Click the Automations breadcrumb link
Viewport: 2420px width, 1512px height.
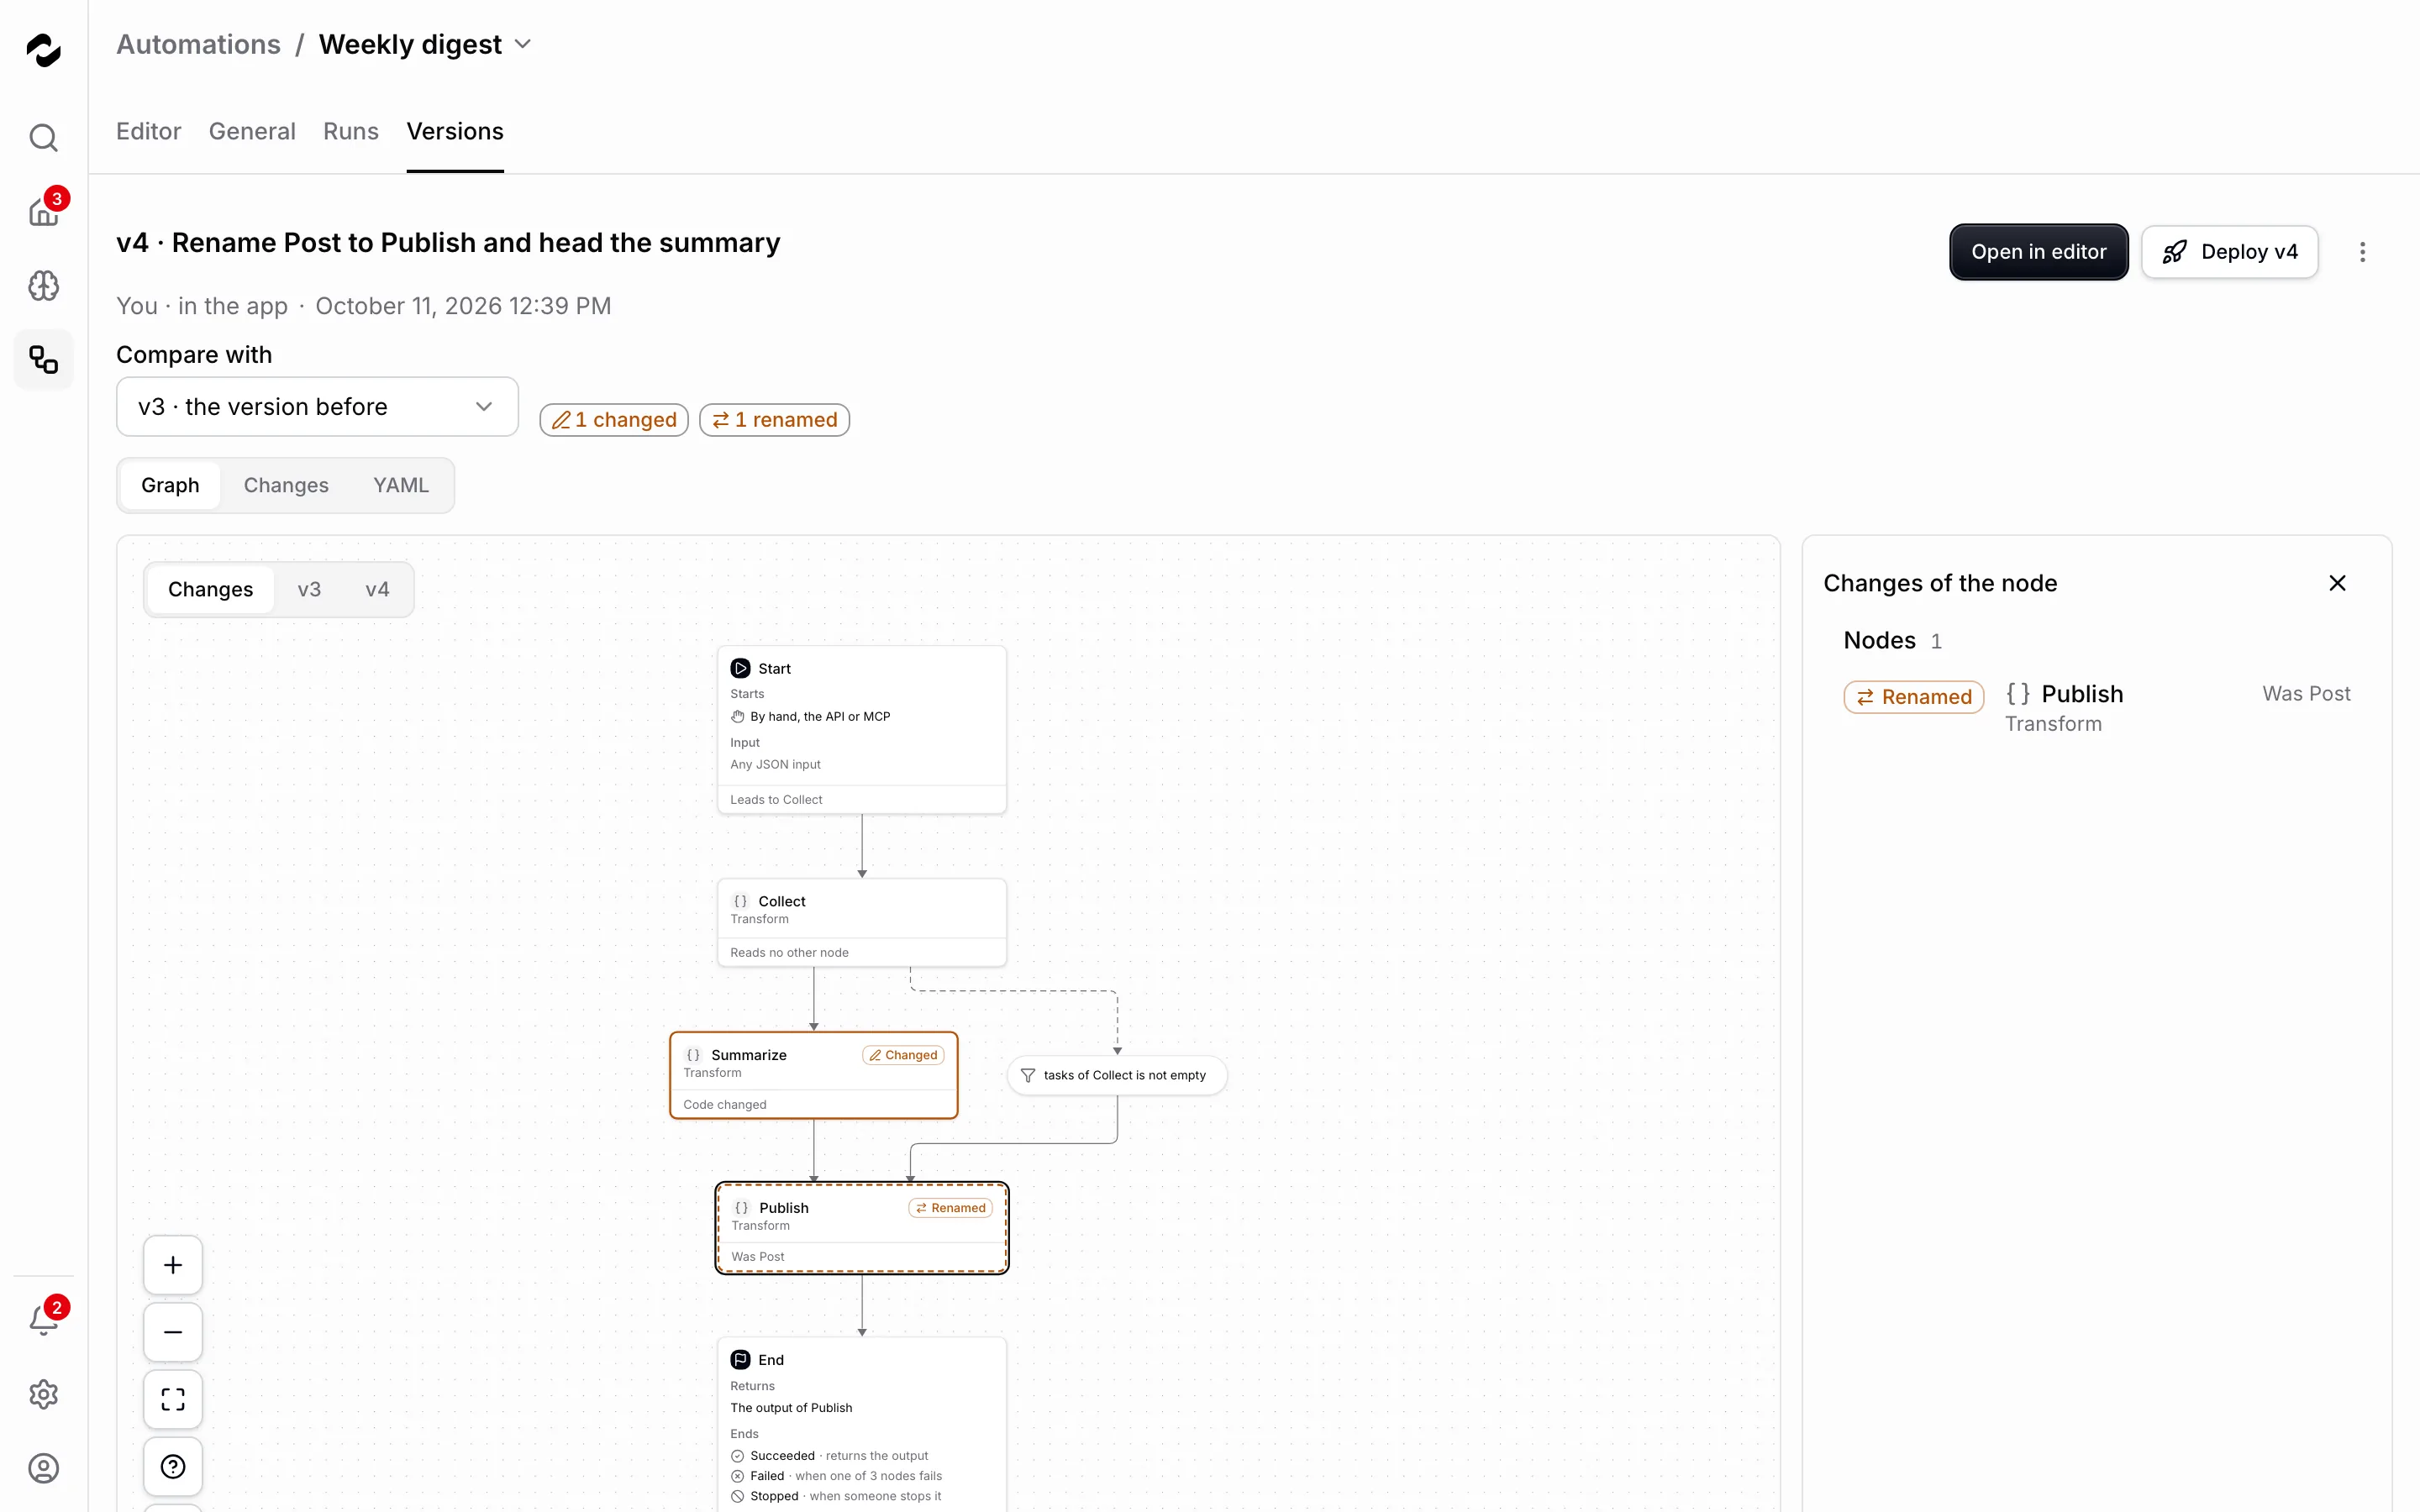coord(198,44)
